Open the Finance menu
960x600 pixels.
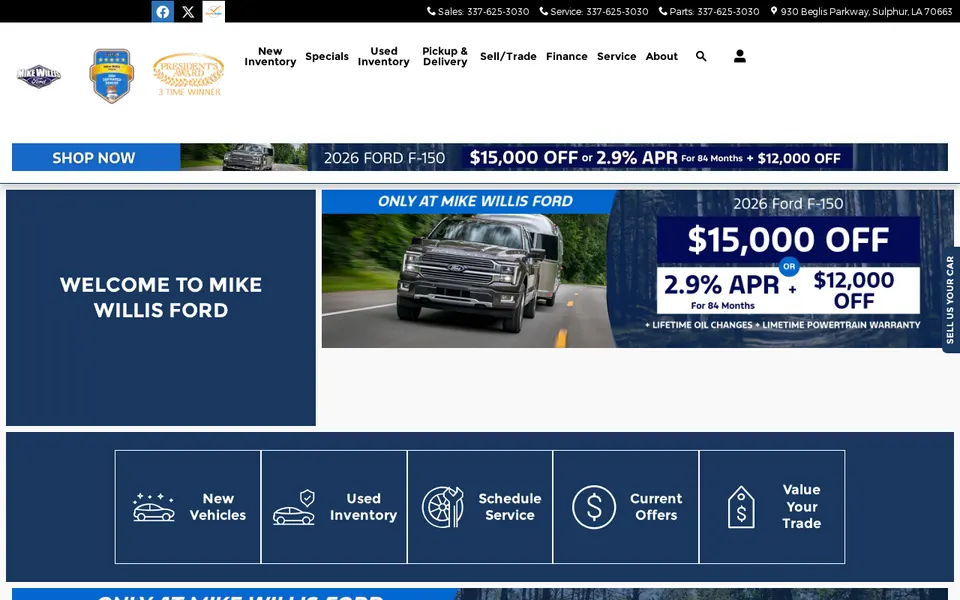coord(567,56)
